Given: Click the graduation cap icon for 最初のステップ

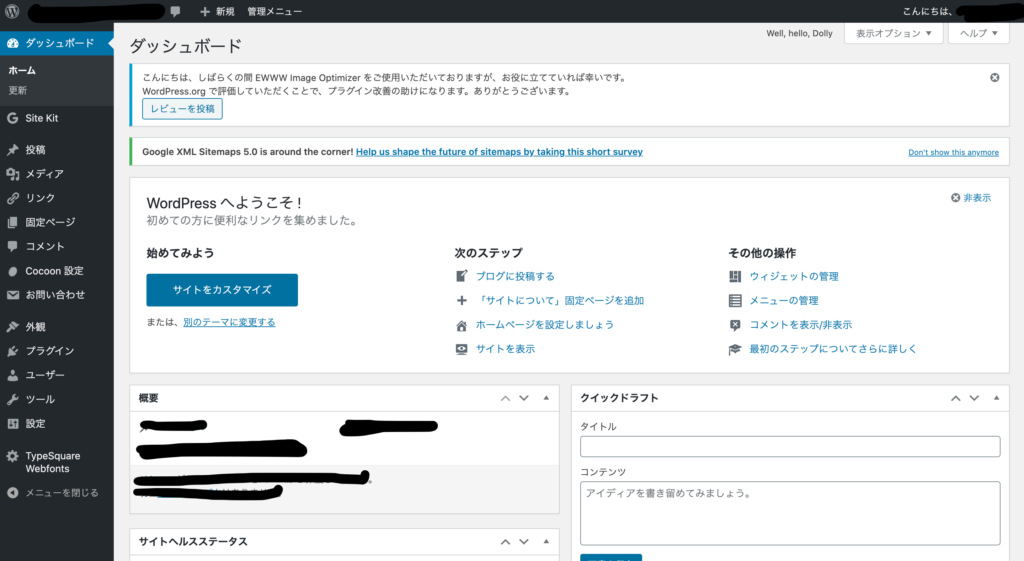Looking at the screenshot, I should tap(735, 349).
